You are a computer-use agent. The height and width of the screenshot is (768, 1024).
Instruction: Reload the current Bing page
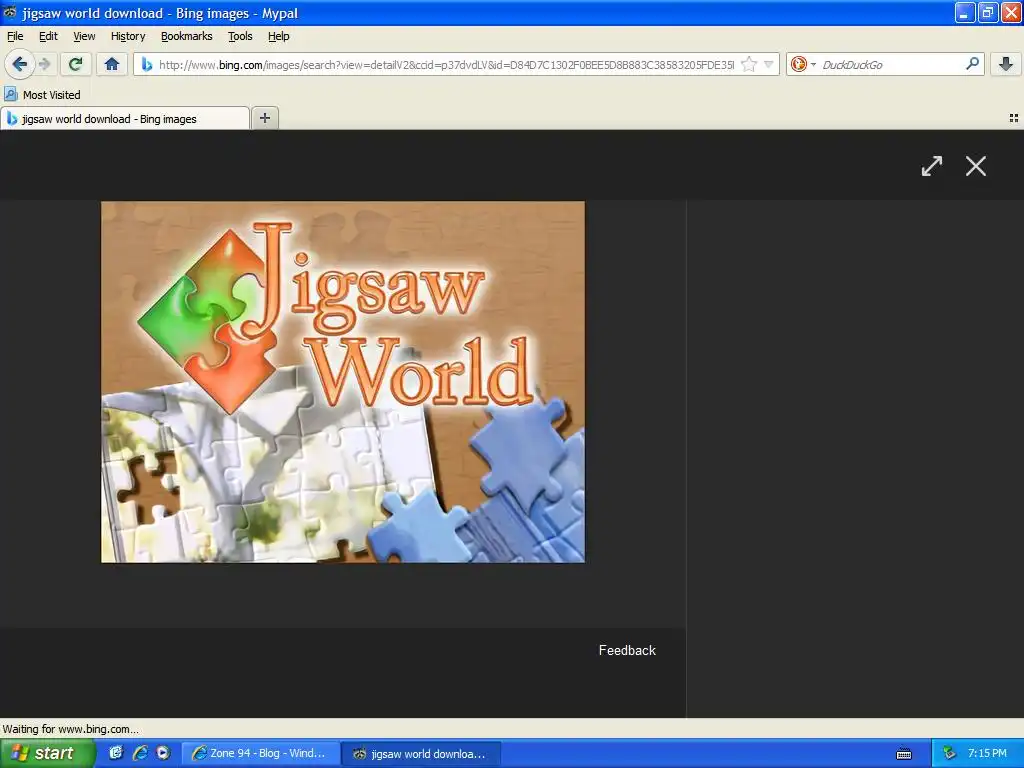76,64
